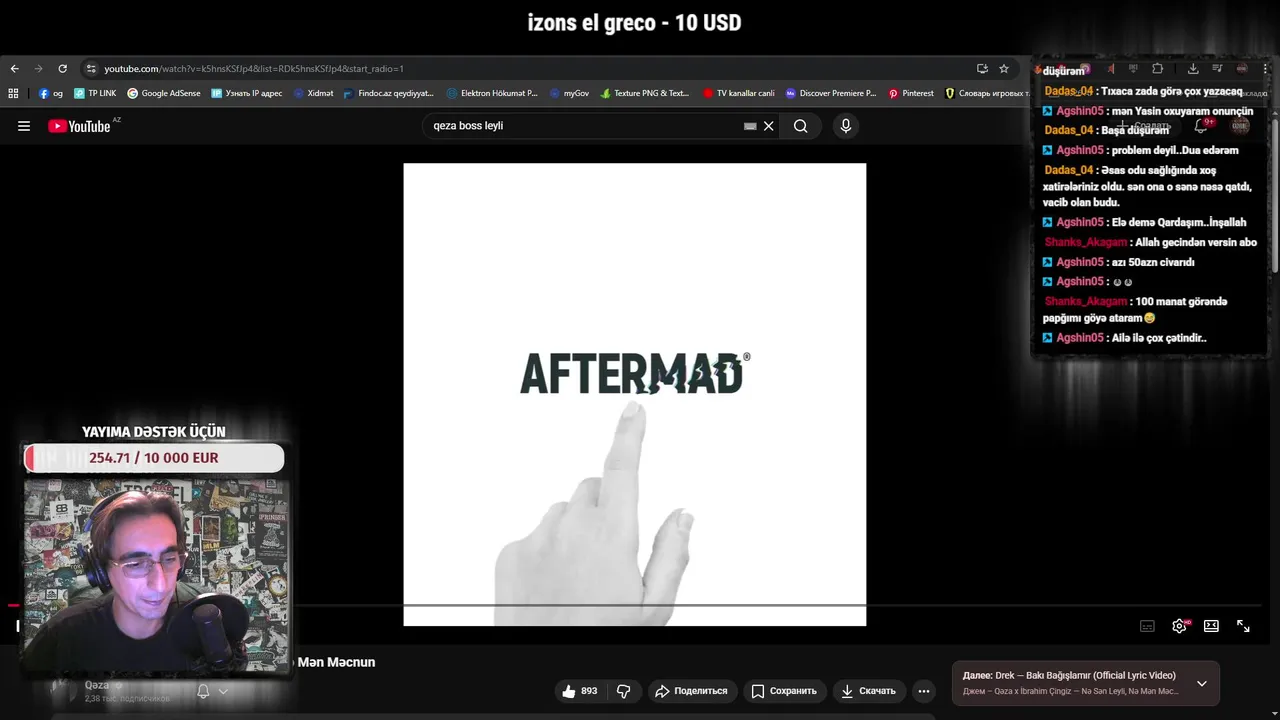Open the browser three-dot menu
The width and height of the screenshot is (1280, 720).
(1266, 69)
